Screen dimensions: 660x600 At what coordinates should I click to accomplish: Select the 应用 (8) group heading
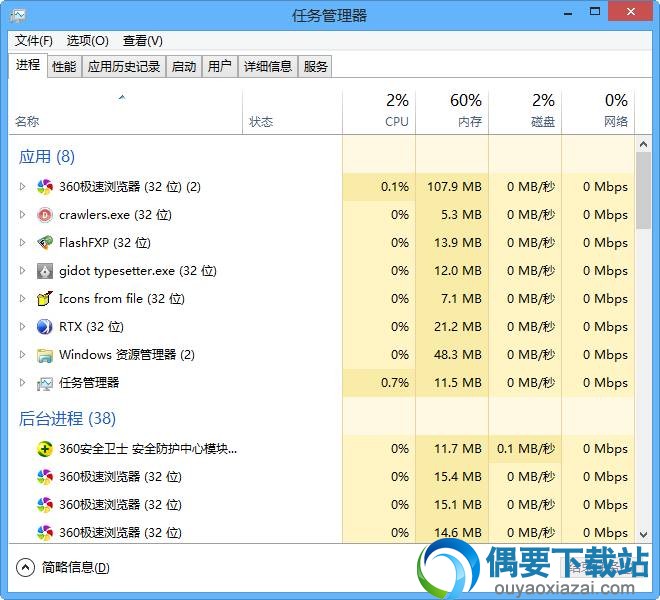47,157
